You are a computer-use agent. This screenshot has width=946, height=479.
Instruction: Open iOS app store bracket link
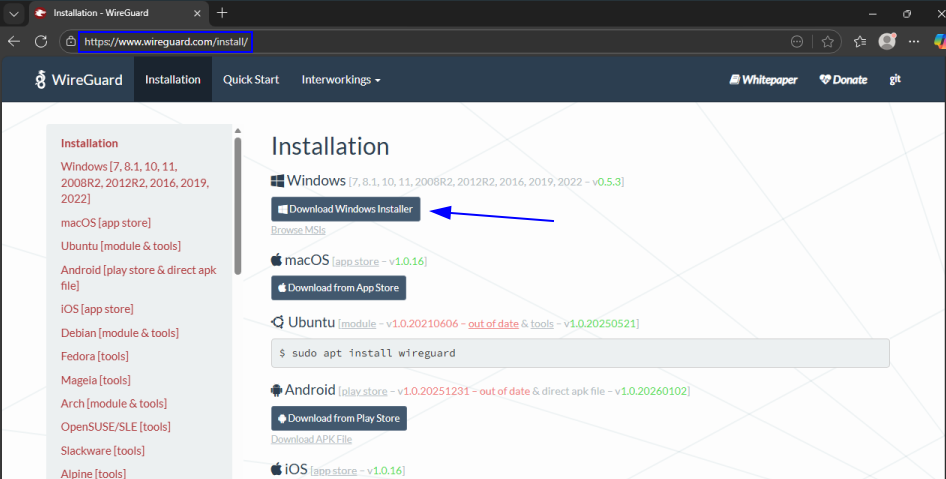[x=335, y=471]
